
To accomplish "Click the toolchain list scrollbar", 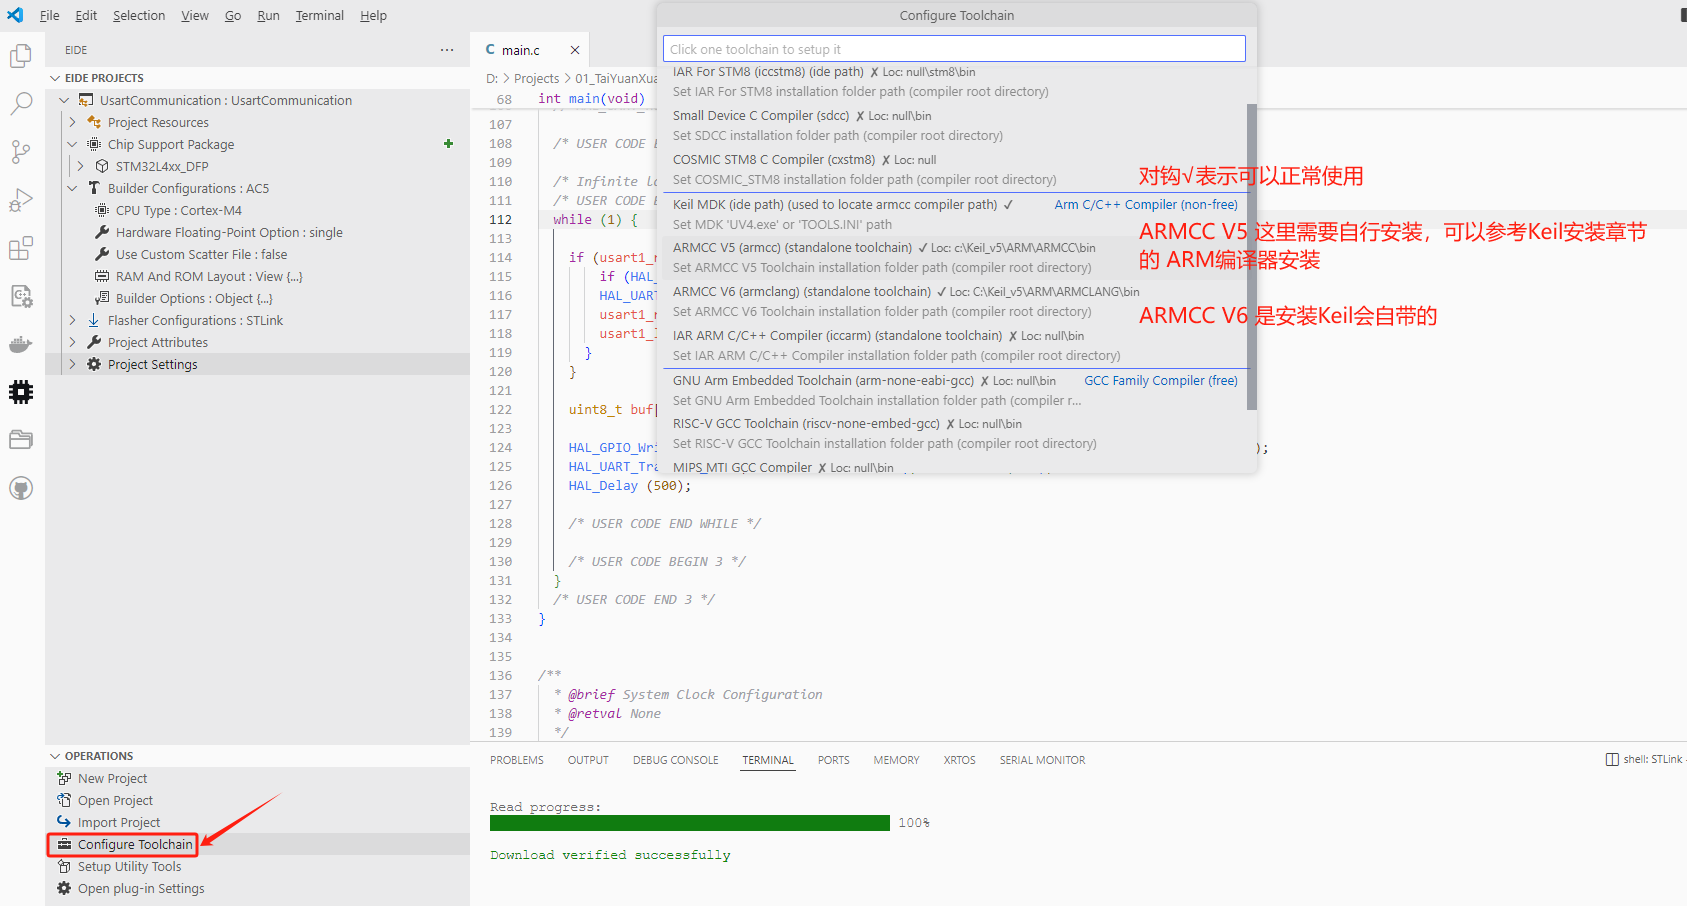I will [x=1252, y=257].
